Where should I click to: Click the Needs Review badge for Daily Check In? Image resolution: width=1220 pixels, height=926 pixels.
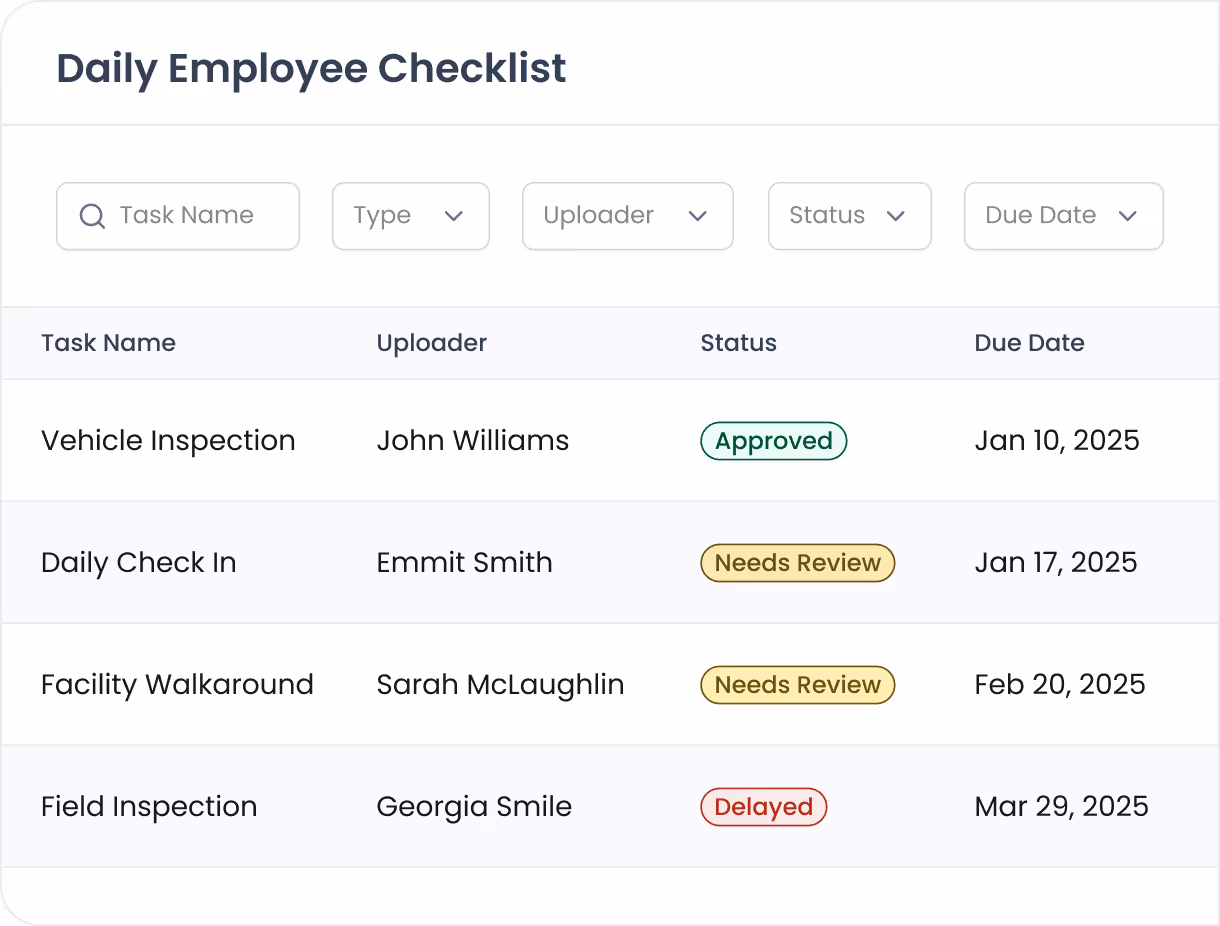(x=797, y=562)
